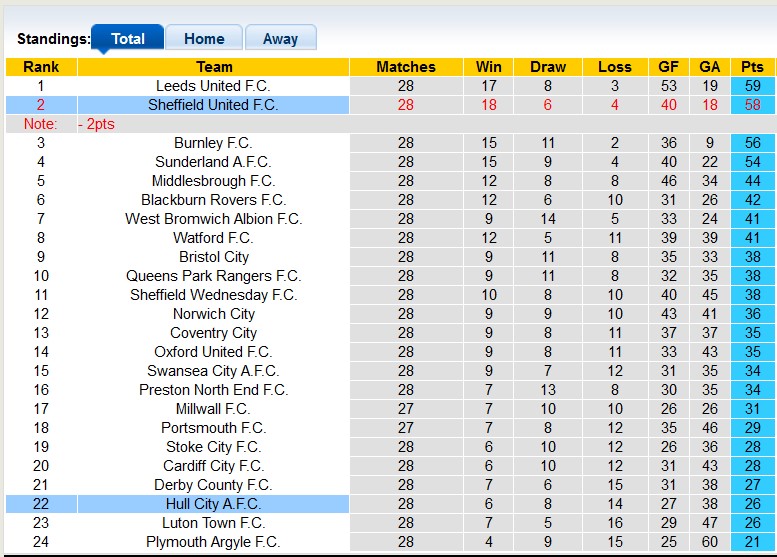The width and height of the screenshot is (777, 557).
Task: Select Burnley F.C. in the table
Action: coord(213,143)
